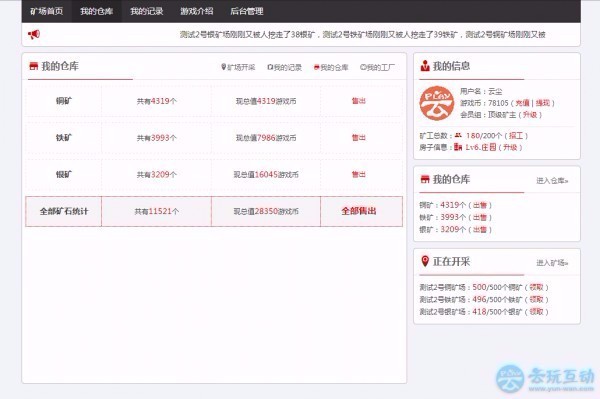The image size is (600, 399).
Task: Click 出售 beside sidebar 银矿 3209个
Action: pos(480,230)
